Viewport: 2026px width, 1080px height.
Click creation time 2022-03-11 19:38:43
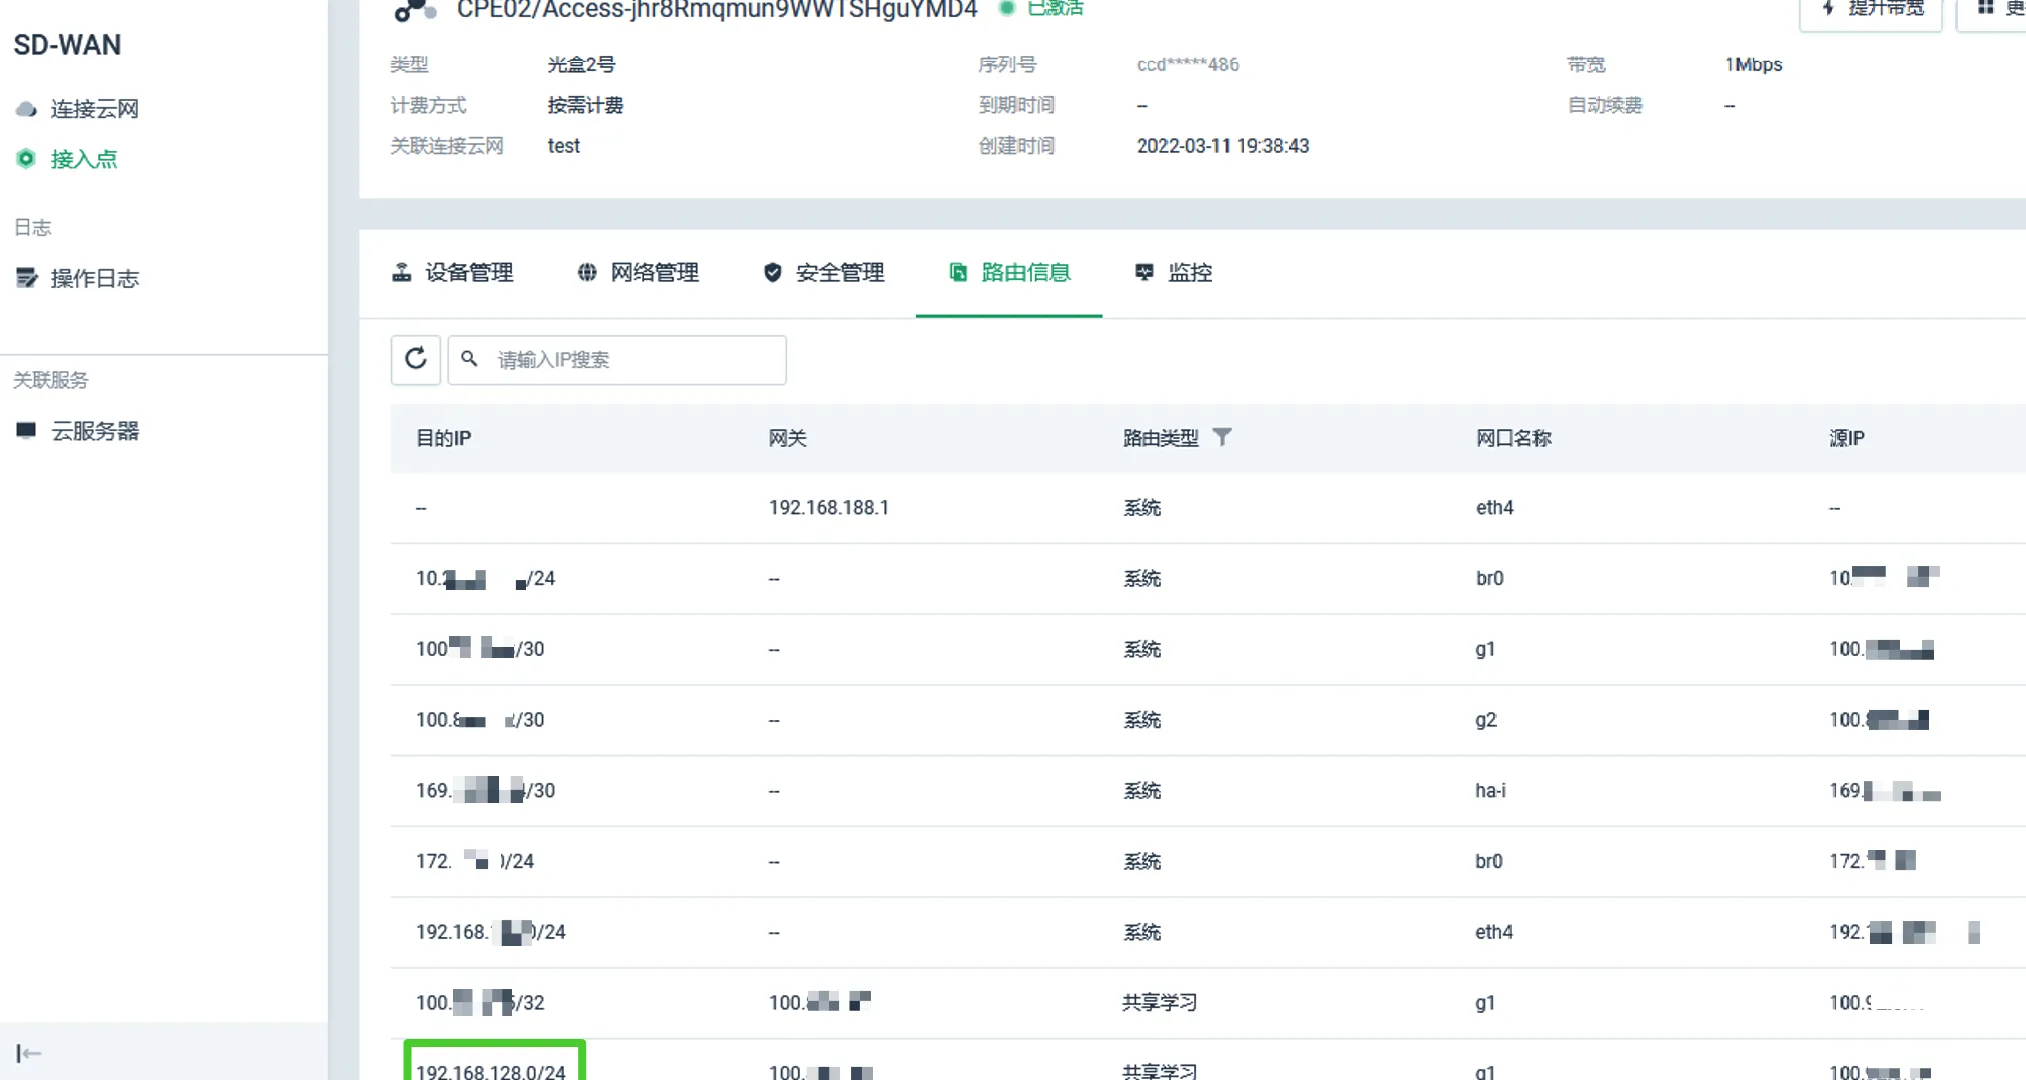pos(1223,146)
